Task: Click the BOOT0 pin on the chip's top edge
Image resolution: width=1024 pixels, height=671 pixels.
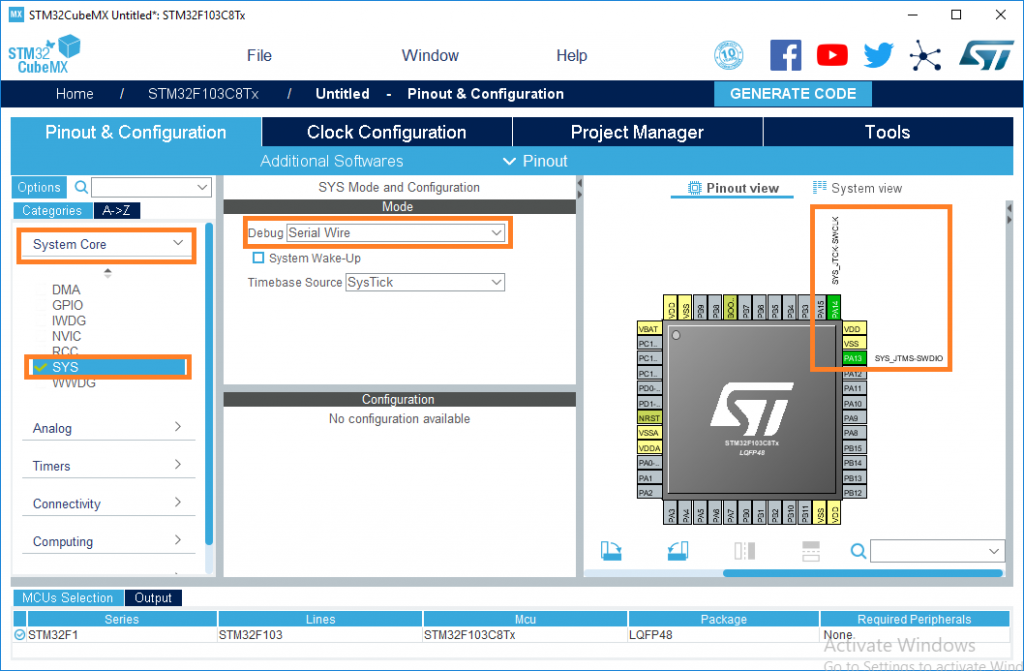Action: (x=730, y=307)
